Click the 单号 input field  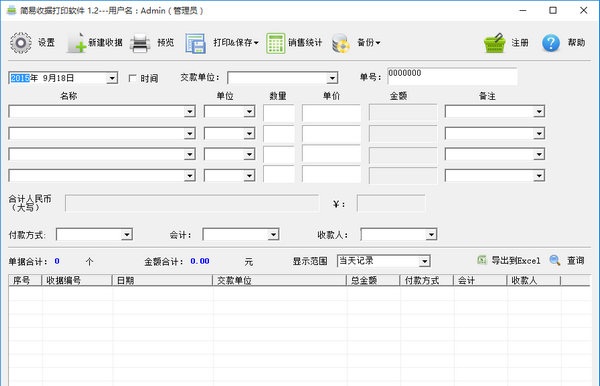click(x=452, y=76)
